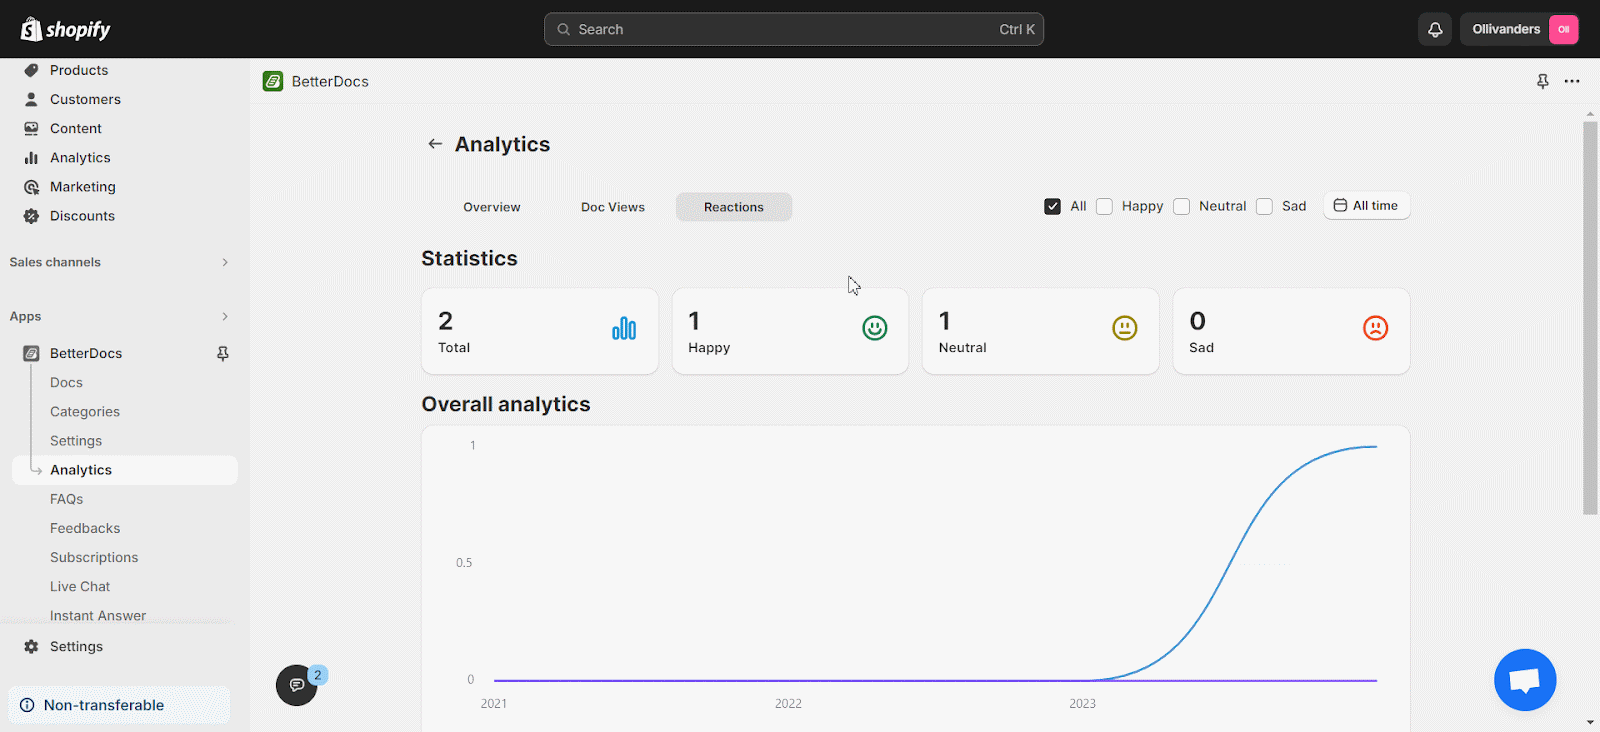Screen dimensions: 1600x732
Task: Click the Total statistics card
Action: point(540,331)
